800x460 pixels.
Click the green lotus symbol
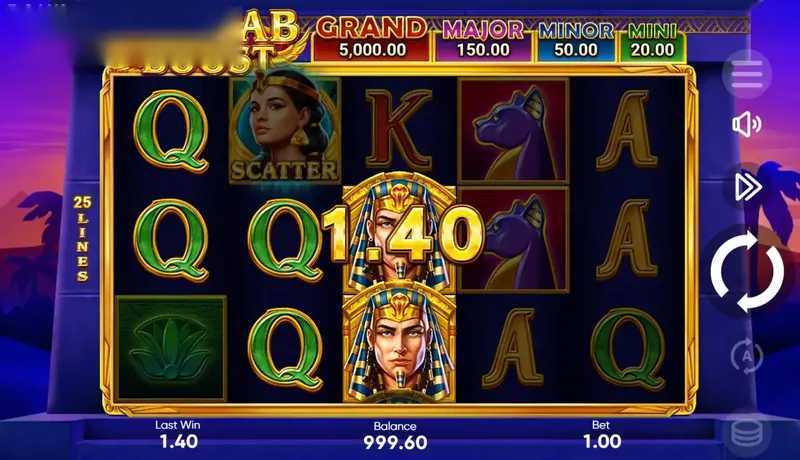coord(171,348)
